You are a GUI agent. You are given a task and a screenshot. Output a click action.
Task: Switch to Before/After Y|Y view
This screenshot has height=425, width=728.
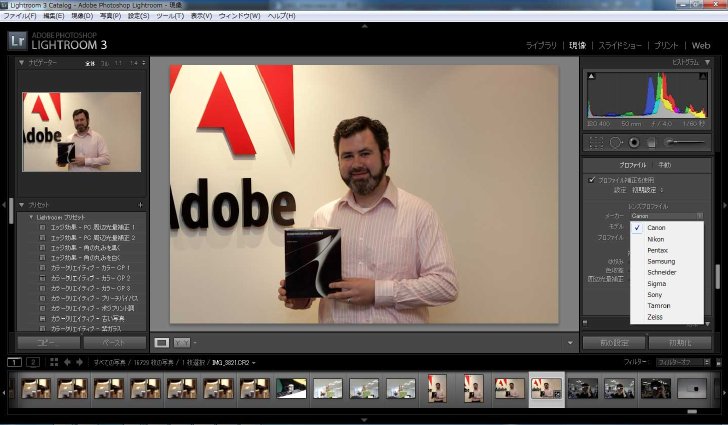[182, 343]
